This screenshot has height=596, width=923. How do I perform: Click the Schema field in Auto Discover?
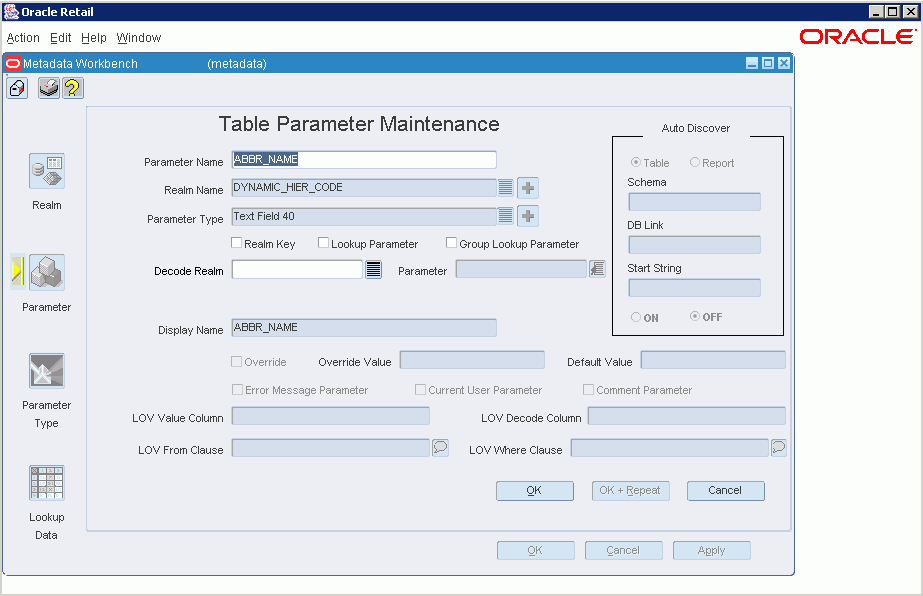[695, 201]
